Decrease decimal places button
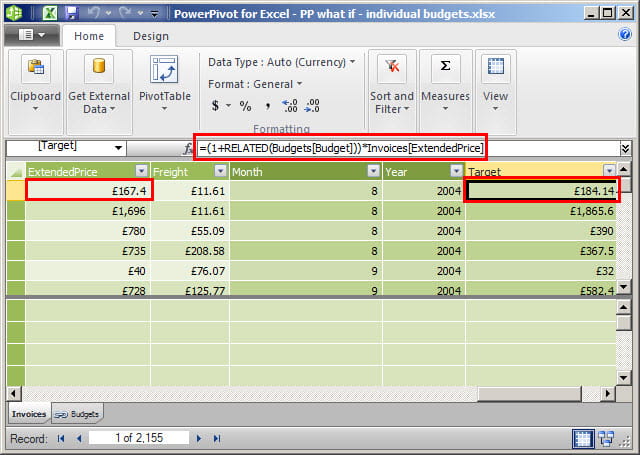Image resolution: width=640 pixels, height=455 pixels. click(x=313, y=106)
